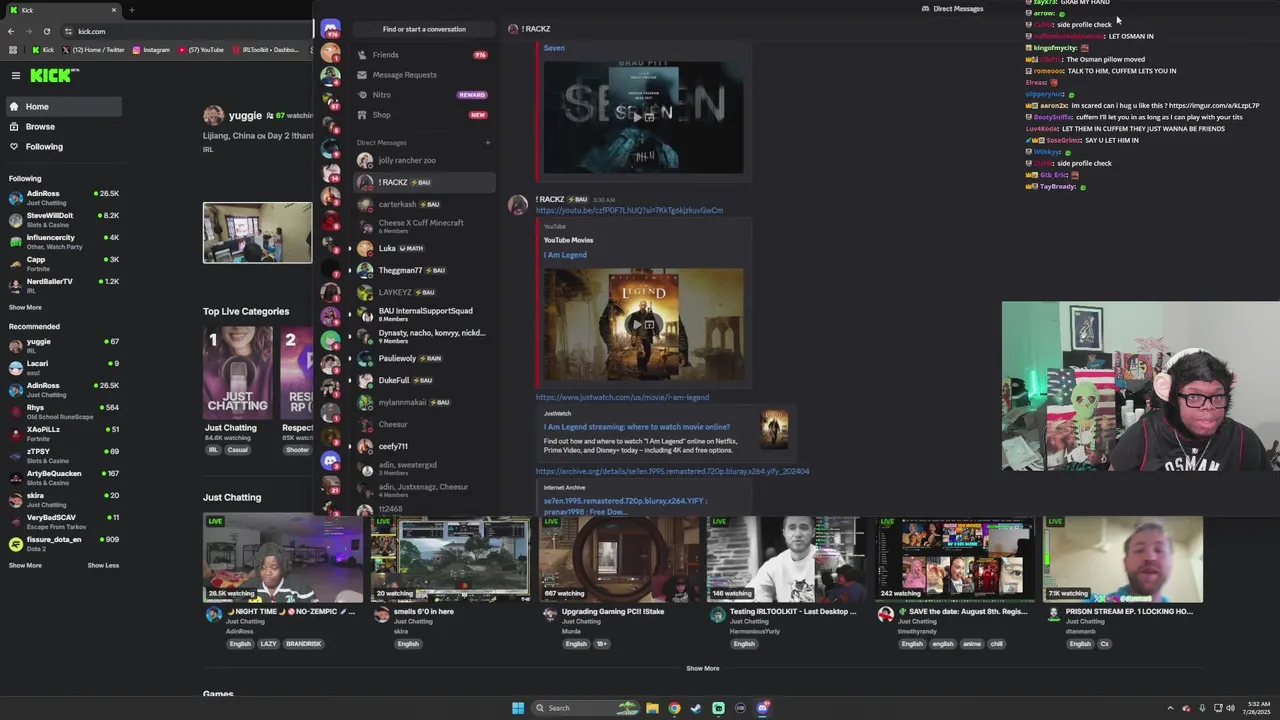Image resolution: width=1280 pixels, height=720 pixels.
Task: Go back in the browser
Action: pos(11,31)
